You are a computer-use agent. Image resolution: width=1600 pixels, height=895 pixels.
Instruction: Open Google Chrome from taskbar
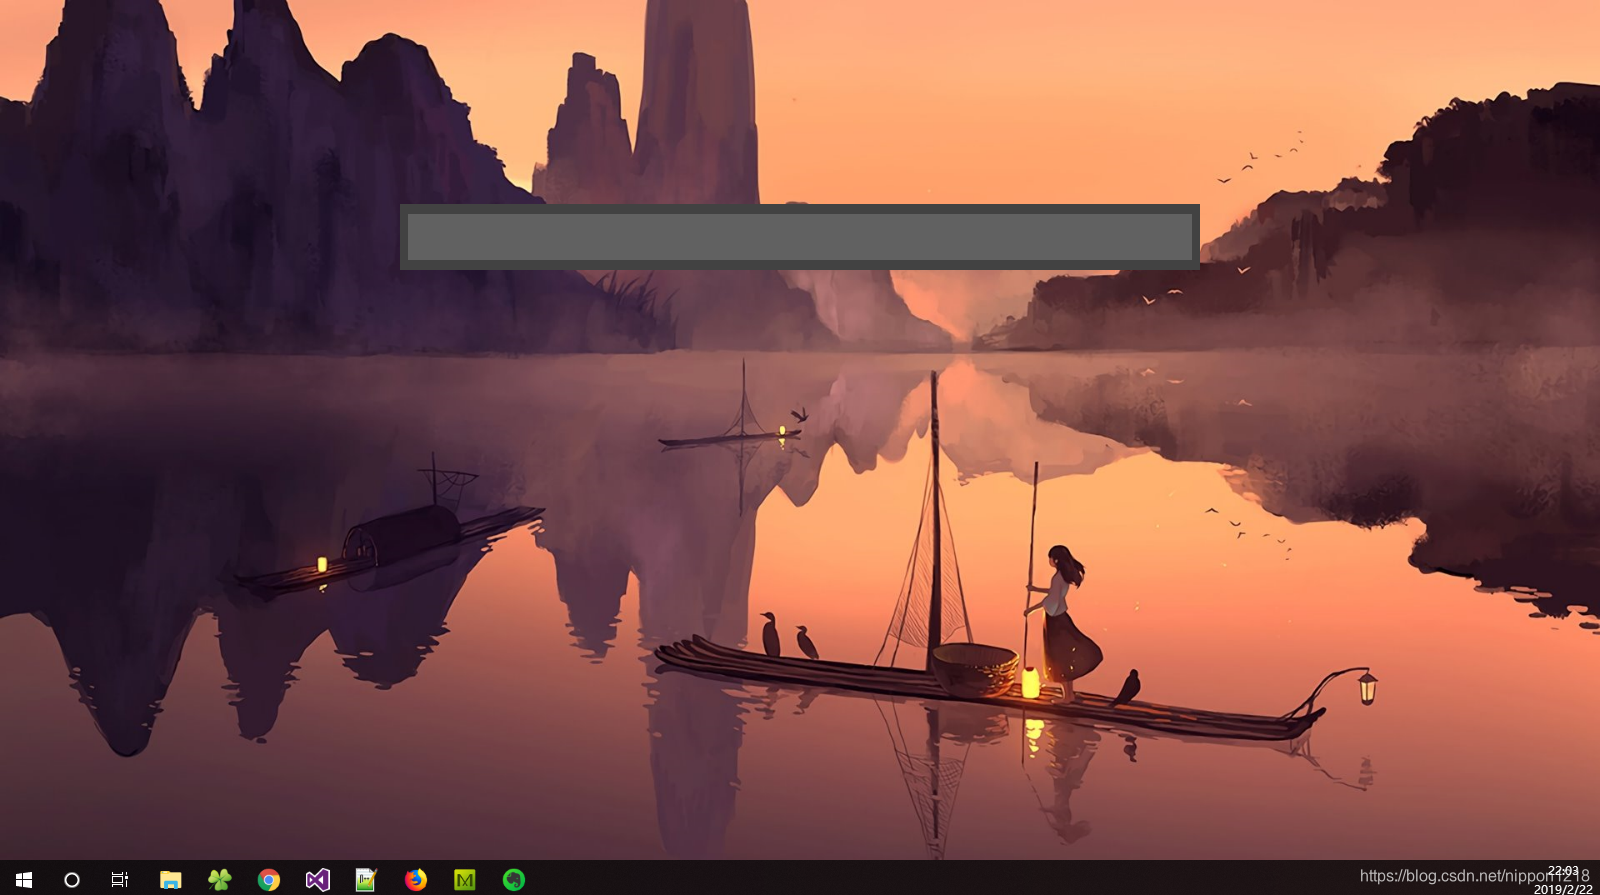268,880
